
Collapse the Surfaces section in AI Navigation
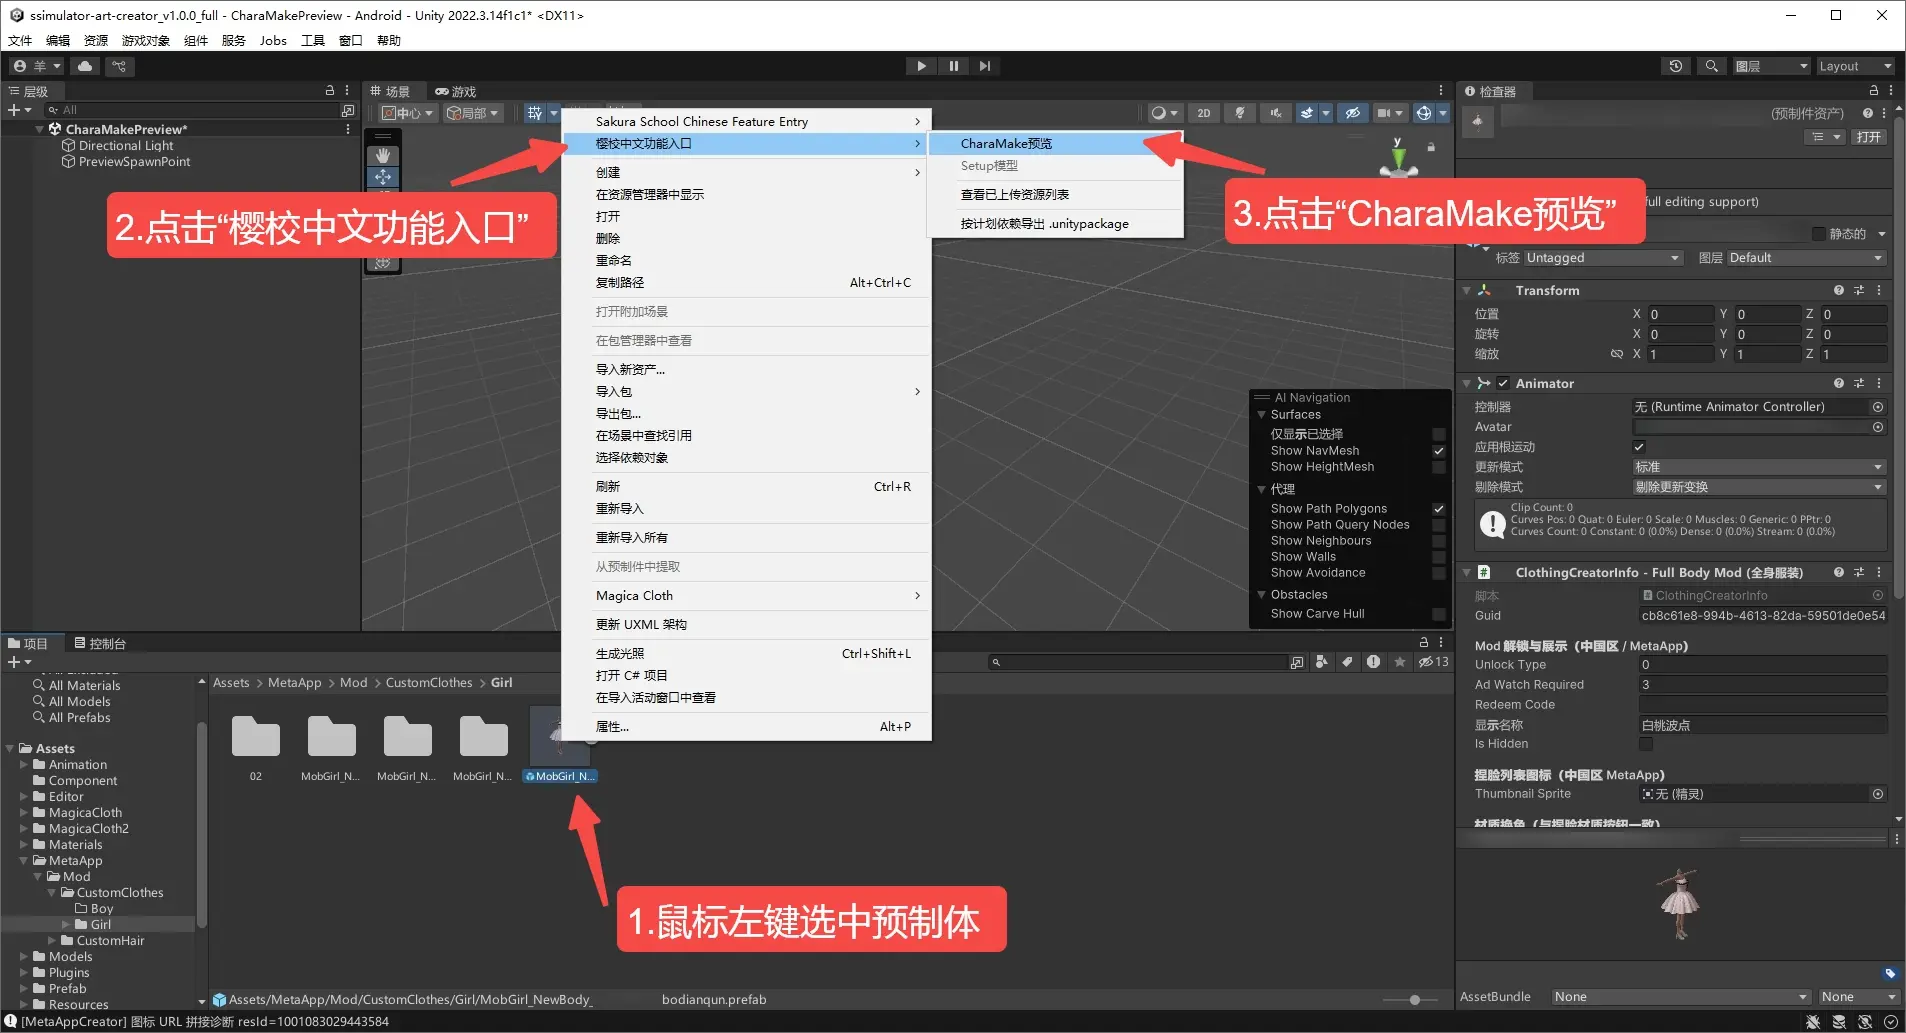1261,415
